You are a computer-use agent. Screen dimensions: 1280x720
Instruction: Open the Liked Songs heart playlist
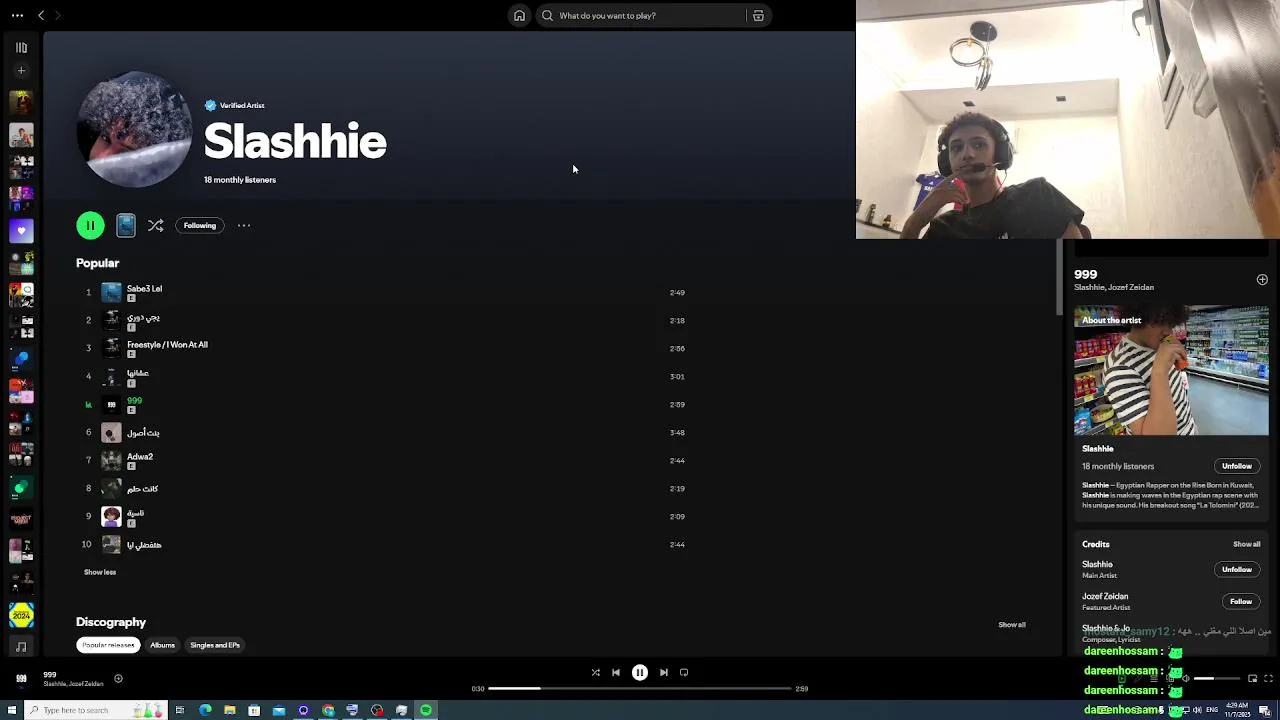click(21, 230)
